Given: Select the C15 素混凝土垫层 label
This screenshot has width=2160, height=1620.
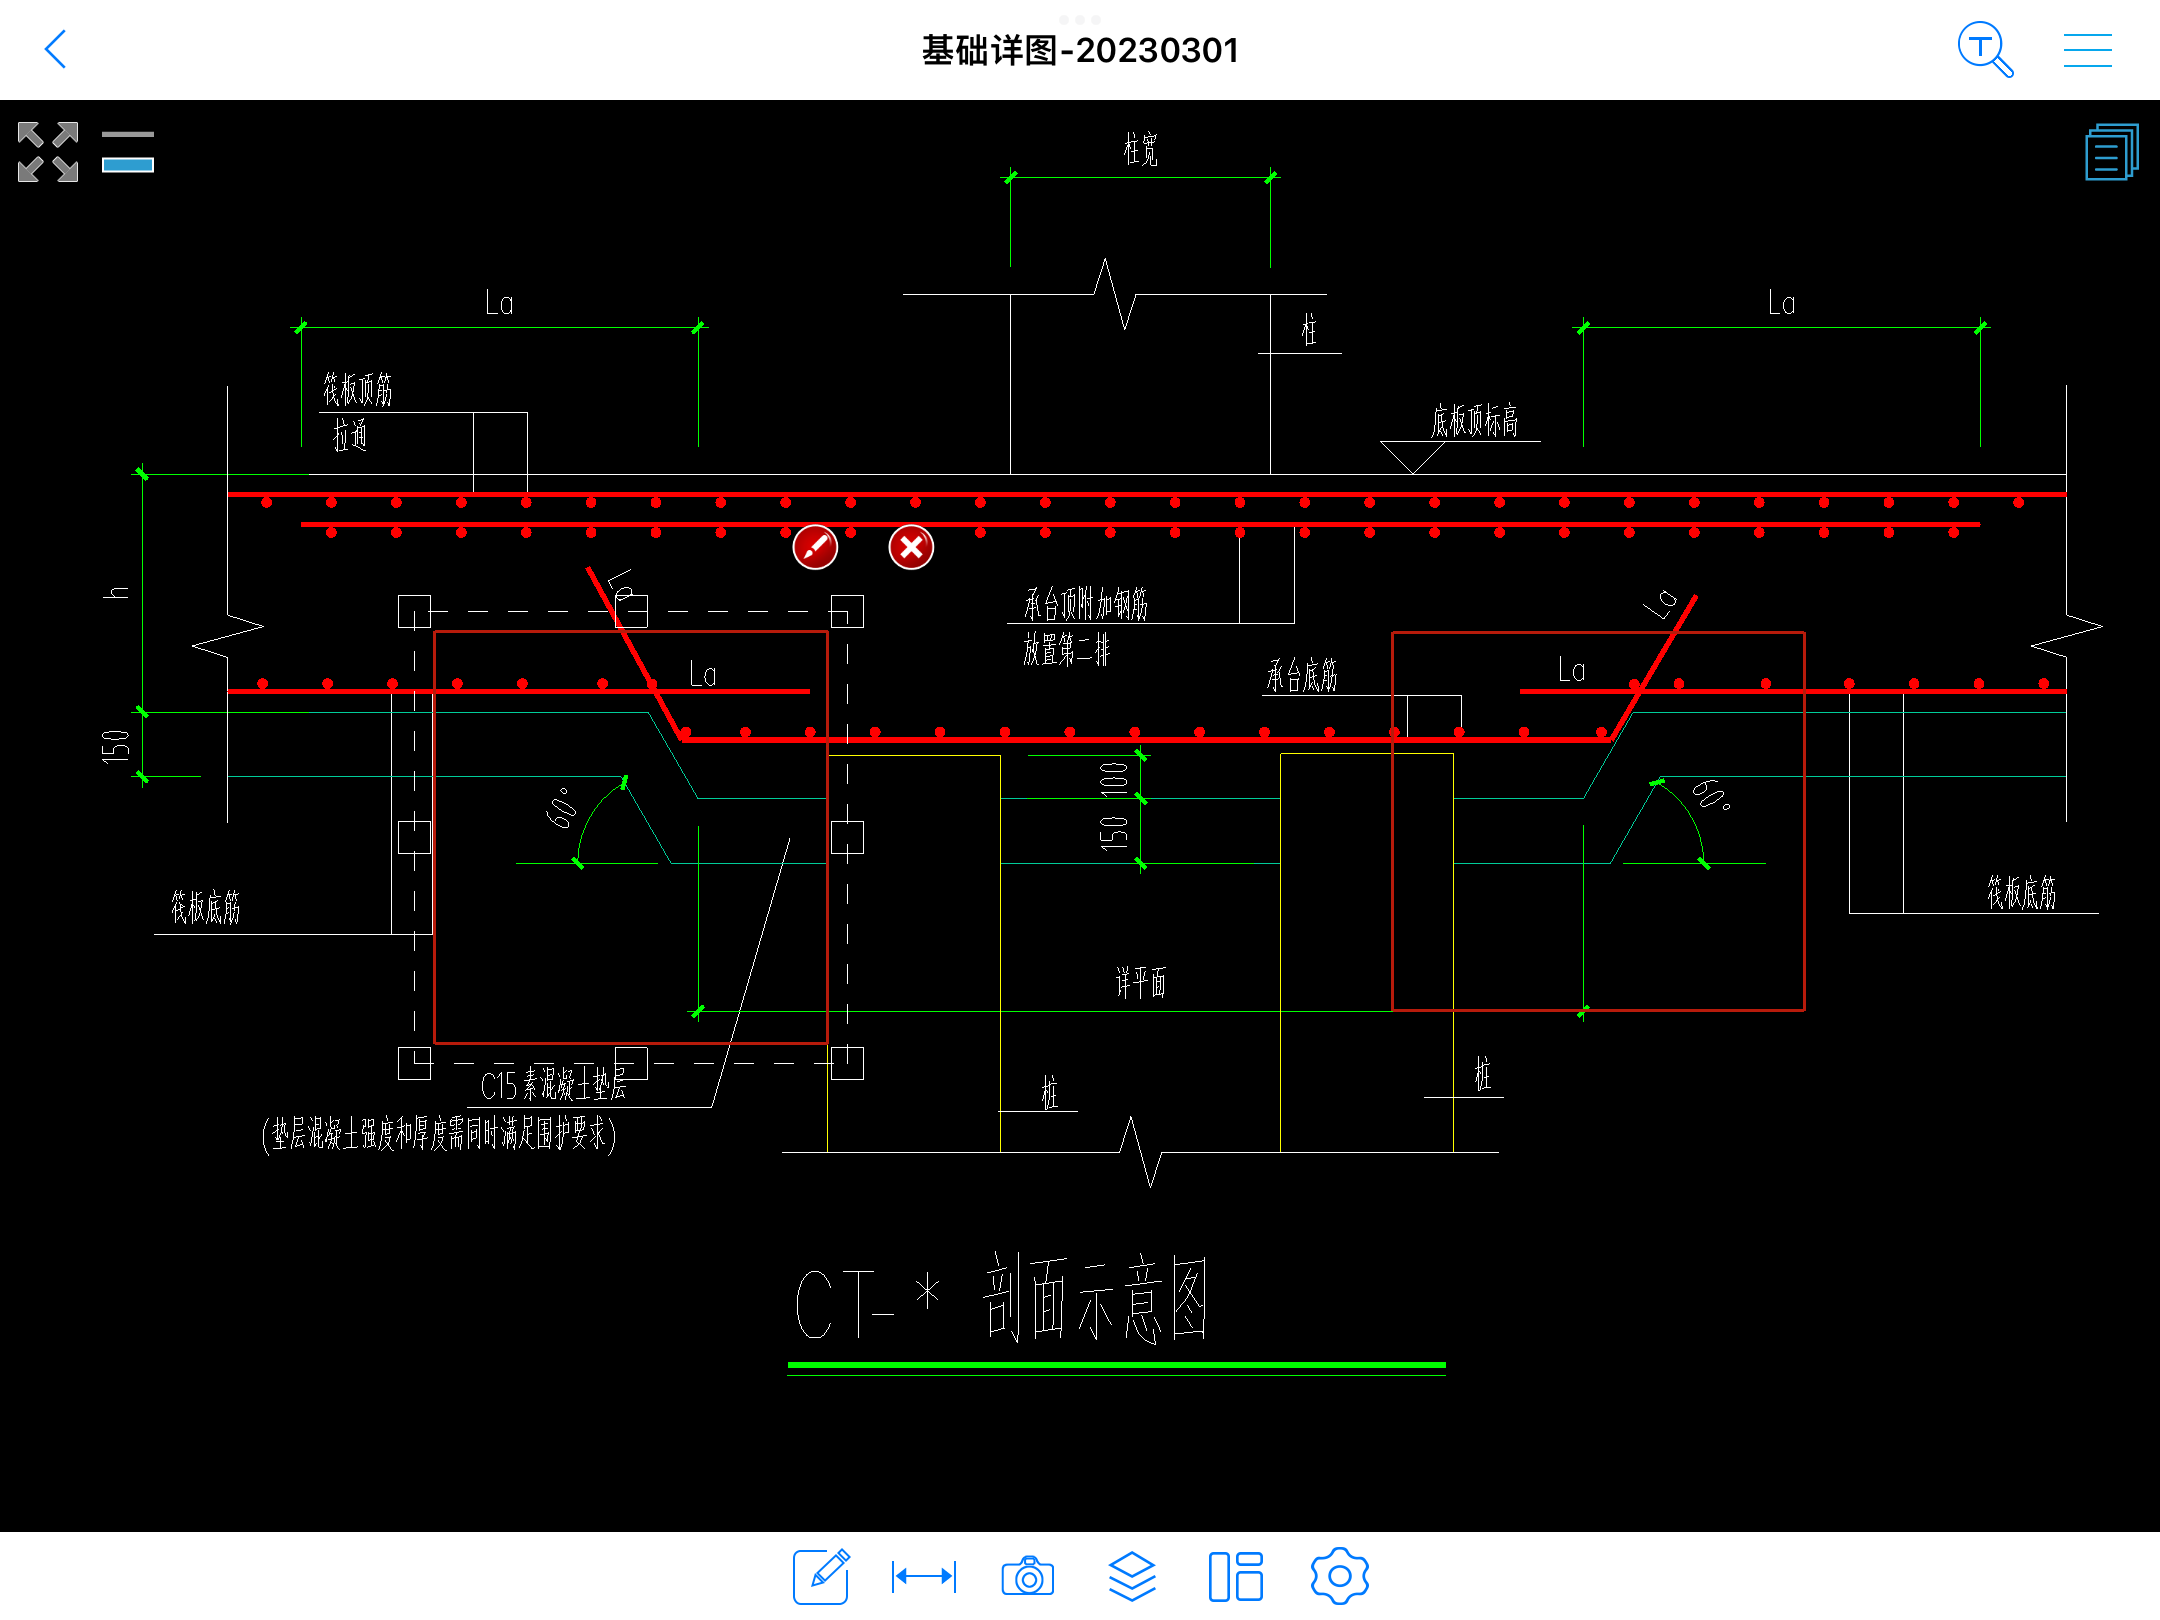Looking at the screenshot, I should pos(553,1085).
